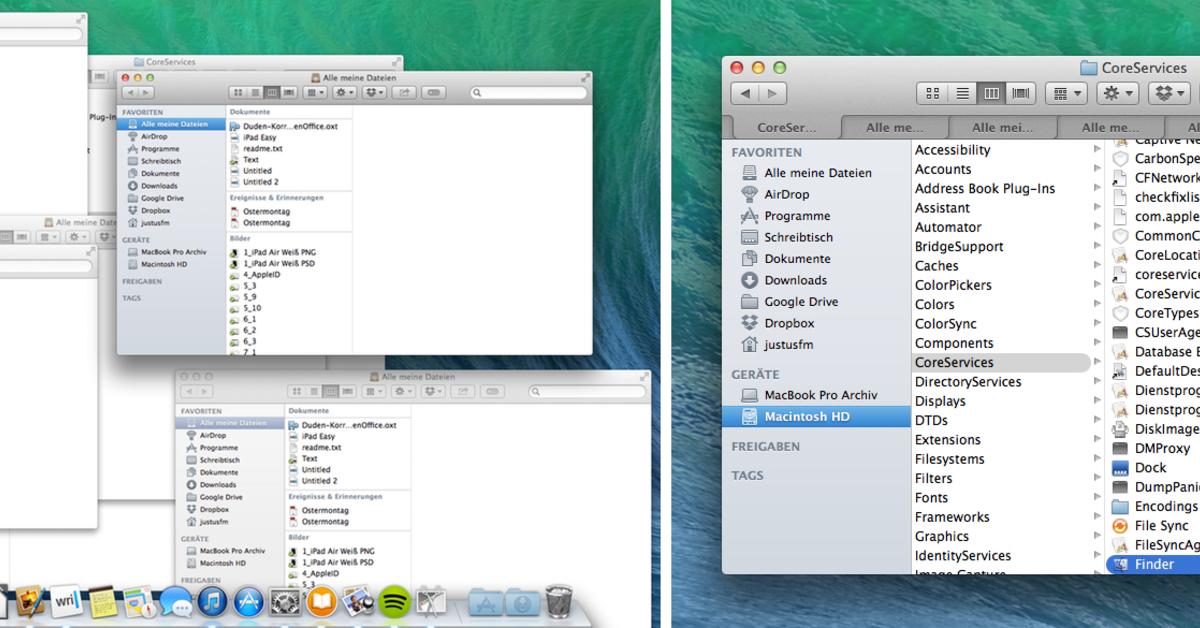Open Spotify from the Dock
This screenshot has width=1200, height=628.
pos(394,601)
